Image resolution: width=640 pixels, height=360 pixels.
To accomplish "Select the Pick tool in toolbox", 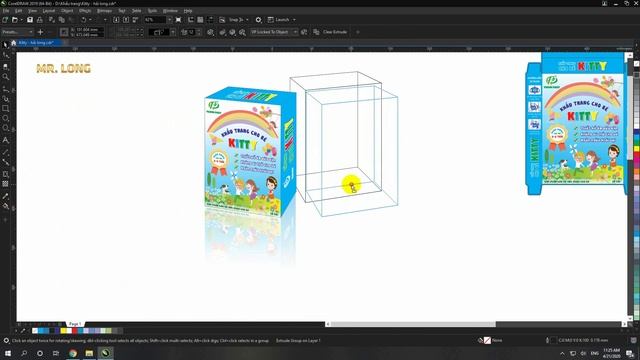I will pyautogui.click(x=5, y=44).
